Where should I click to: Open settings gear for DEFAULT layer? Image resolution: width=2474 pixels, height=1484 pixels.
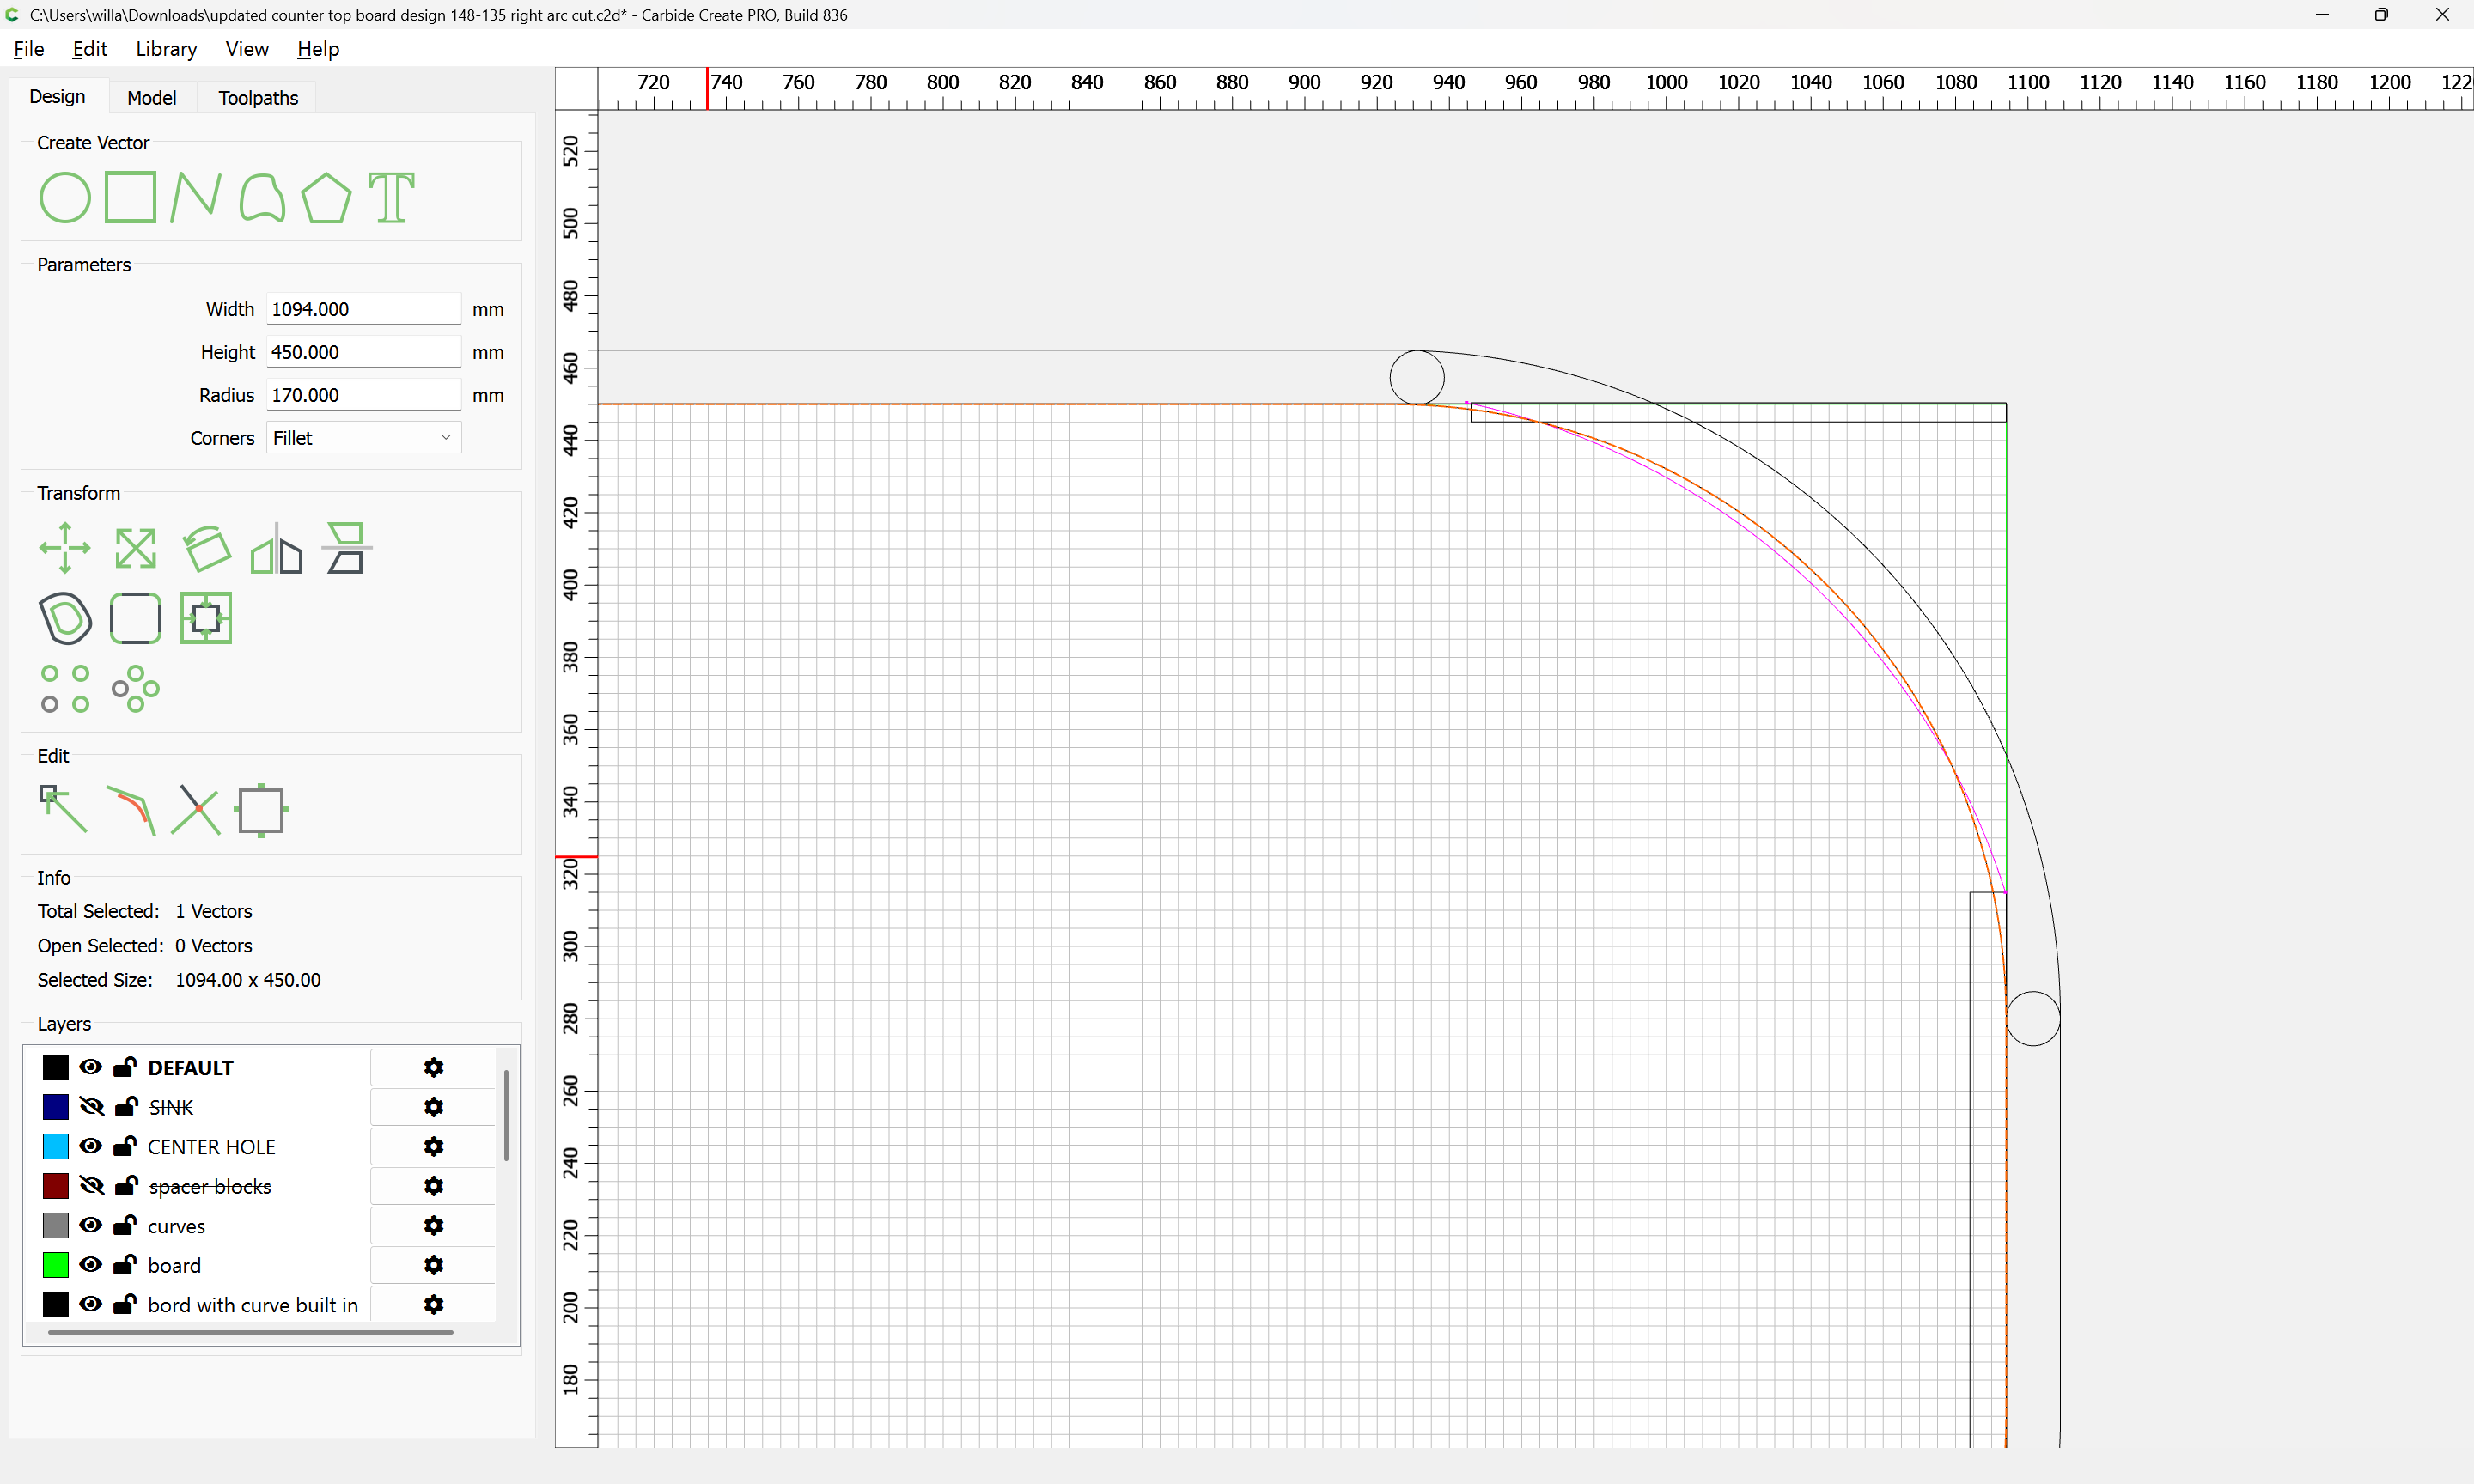click(433, 1067)
